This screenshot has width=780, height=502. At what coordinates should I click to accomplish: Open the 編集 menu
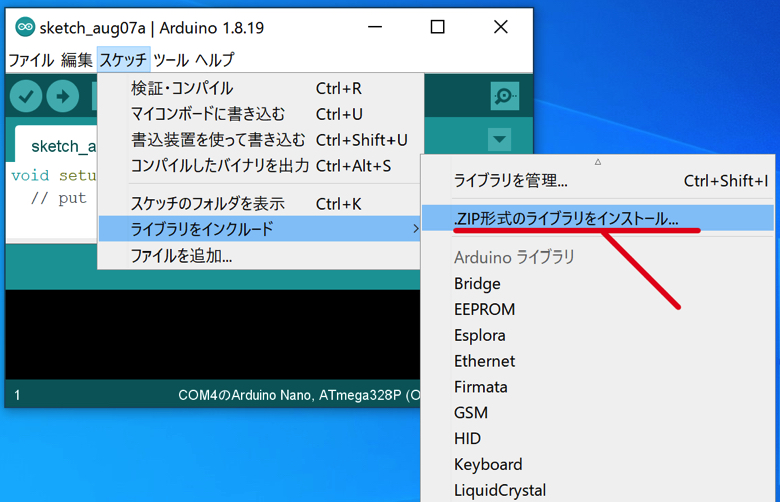(77, 60)
